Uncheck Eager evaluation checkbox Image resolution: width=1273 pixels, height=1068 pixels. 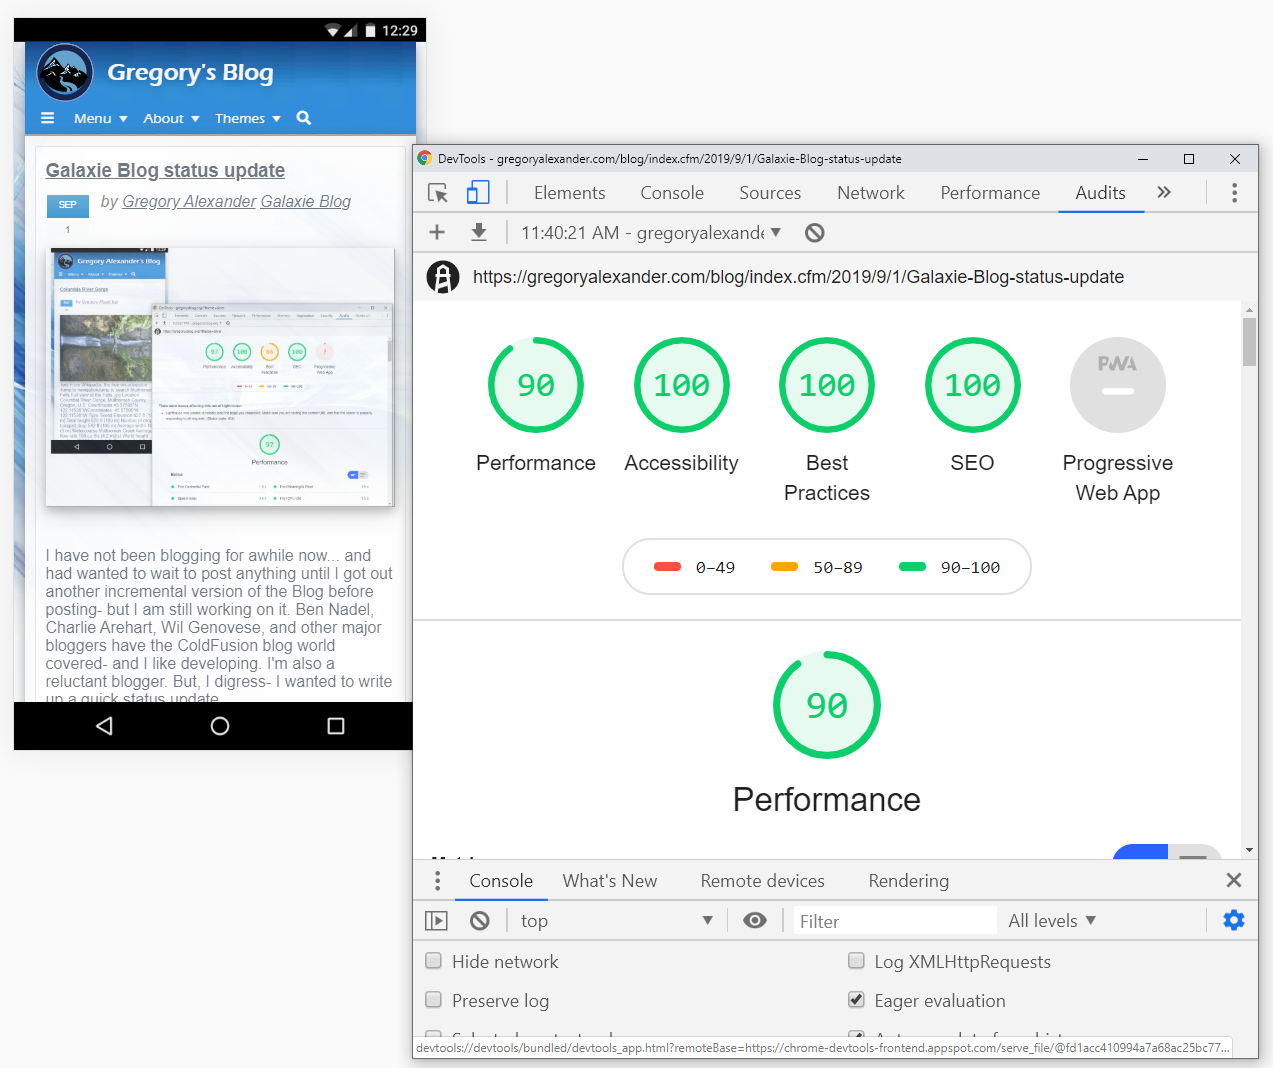tap(856, 1000)
